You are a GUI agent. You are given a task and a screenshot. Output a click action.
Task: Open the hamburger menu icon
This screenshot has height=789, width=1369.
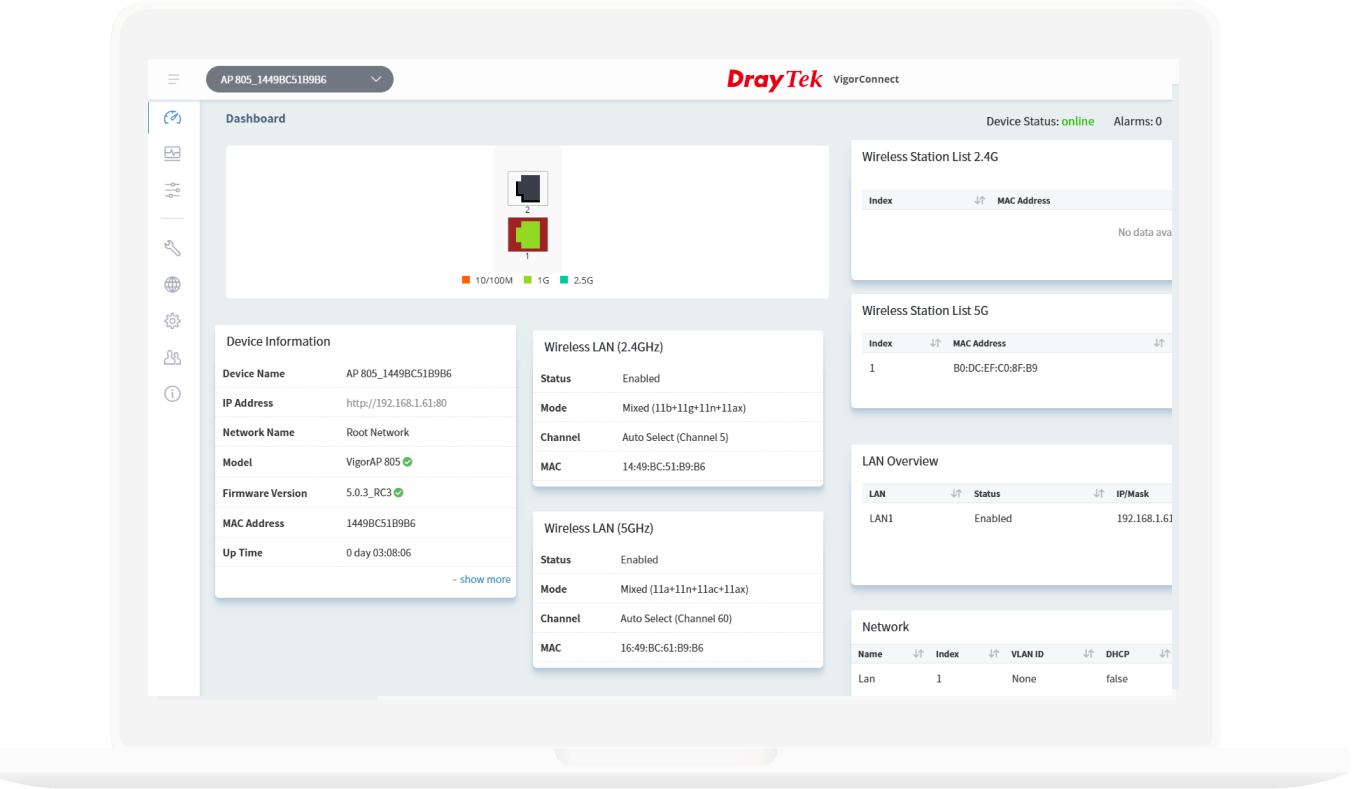click(174, 79)
